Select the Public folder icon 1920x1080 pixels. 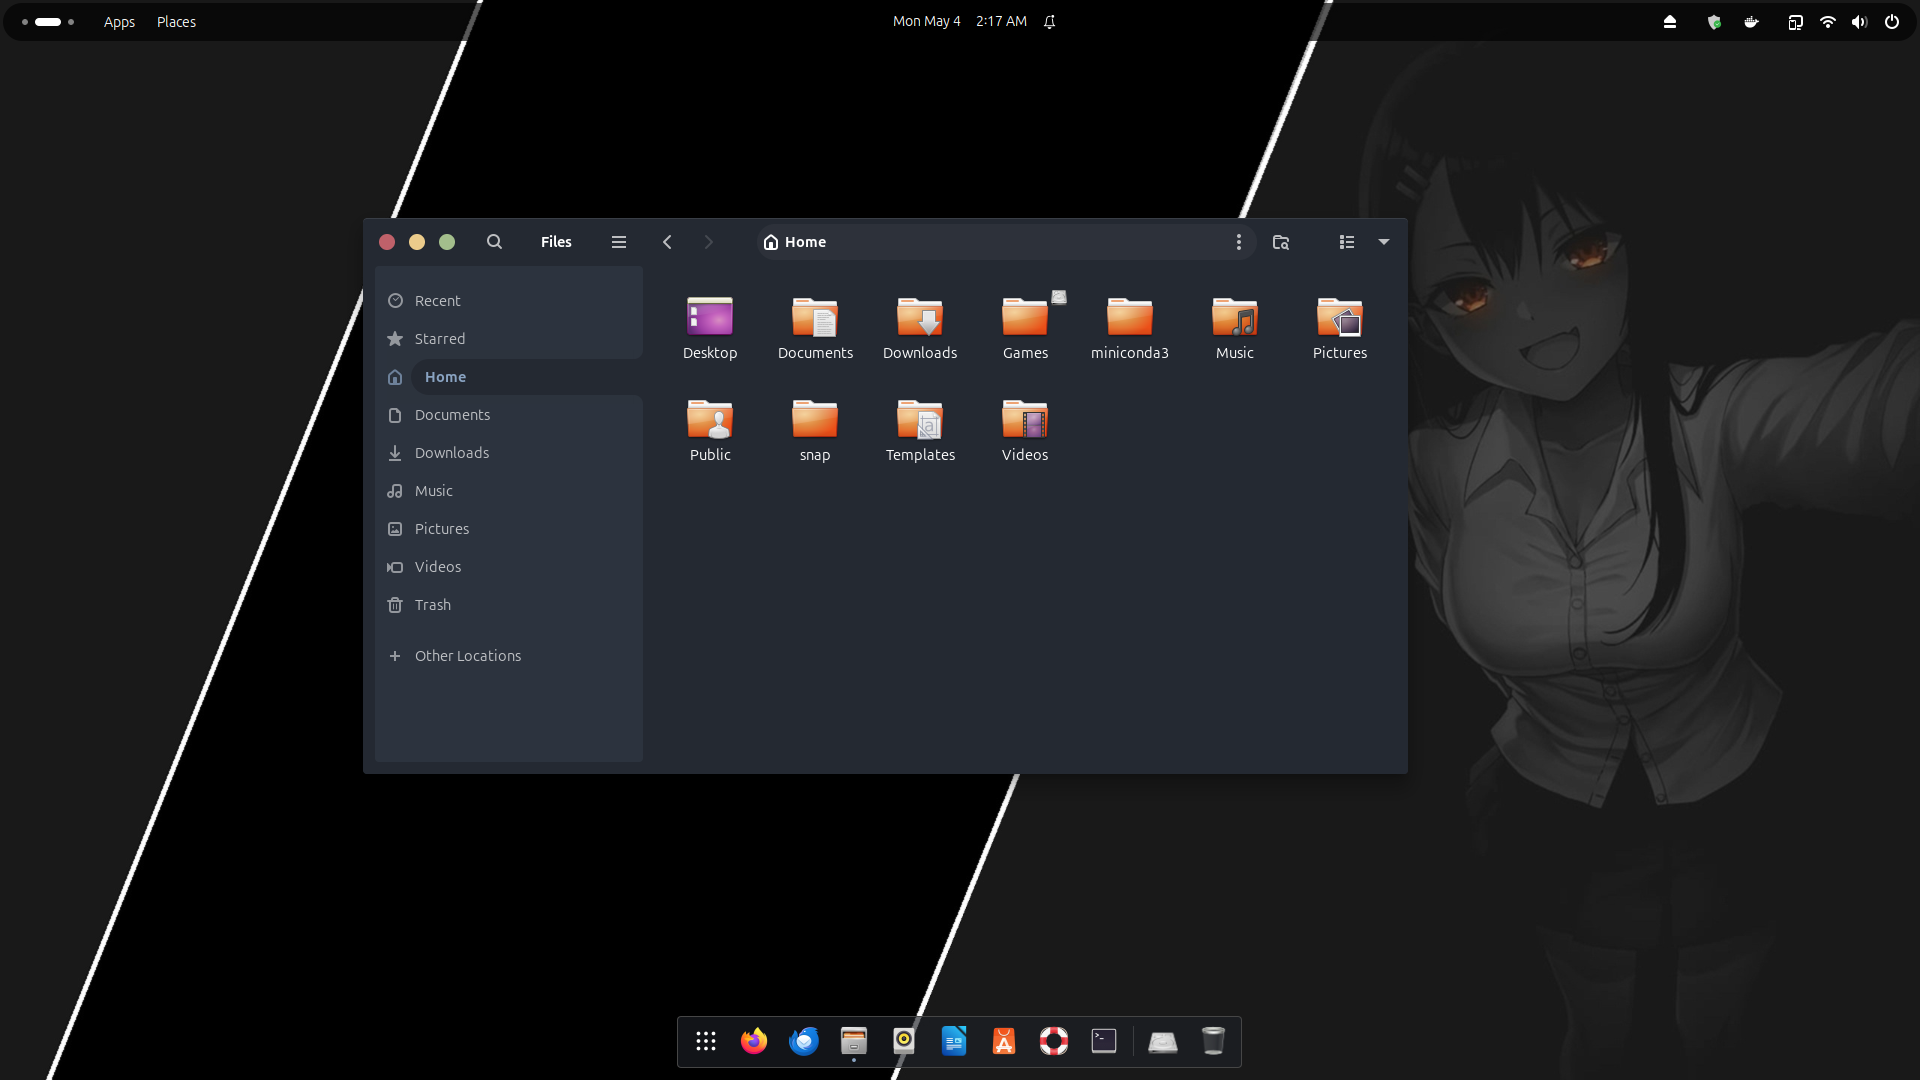[710, 418]
